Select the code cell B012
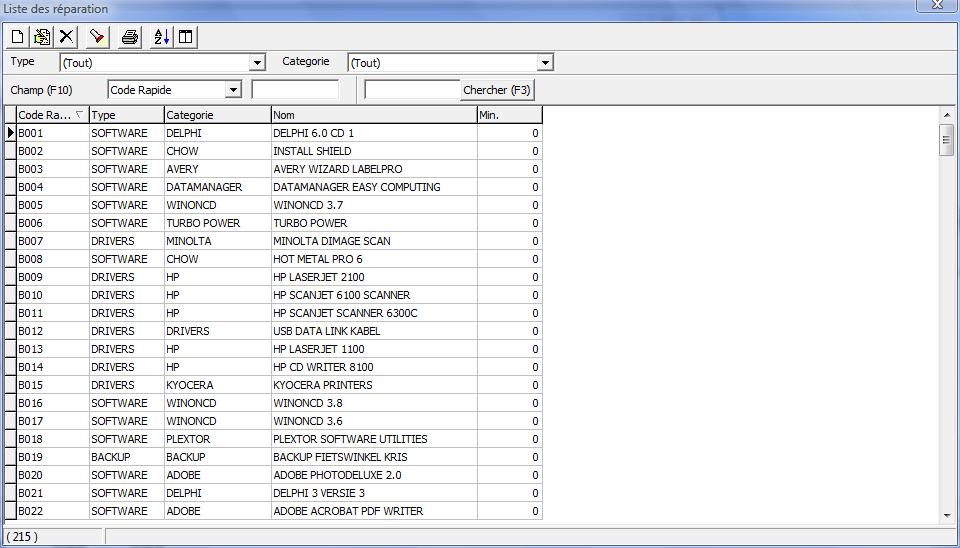This screenshot has height=548, width=960. click(53, 331)
